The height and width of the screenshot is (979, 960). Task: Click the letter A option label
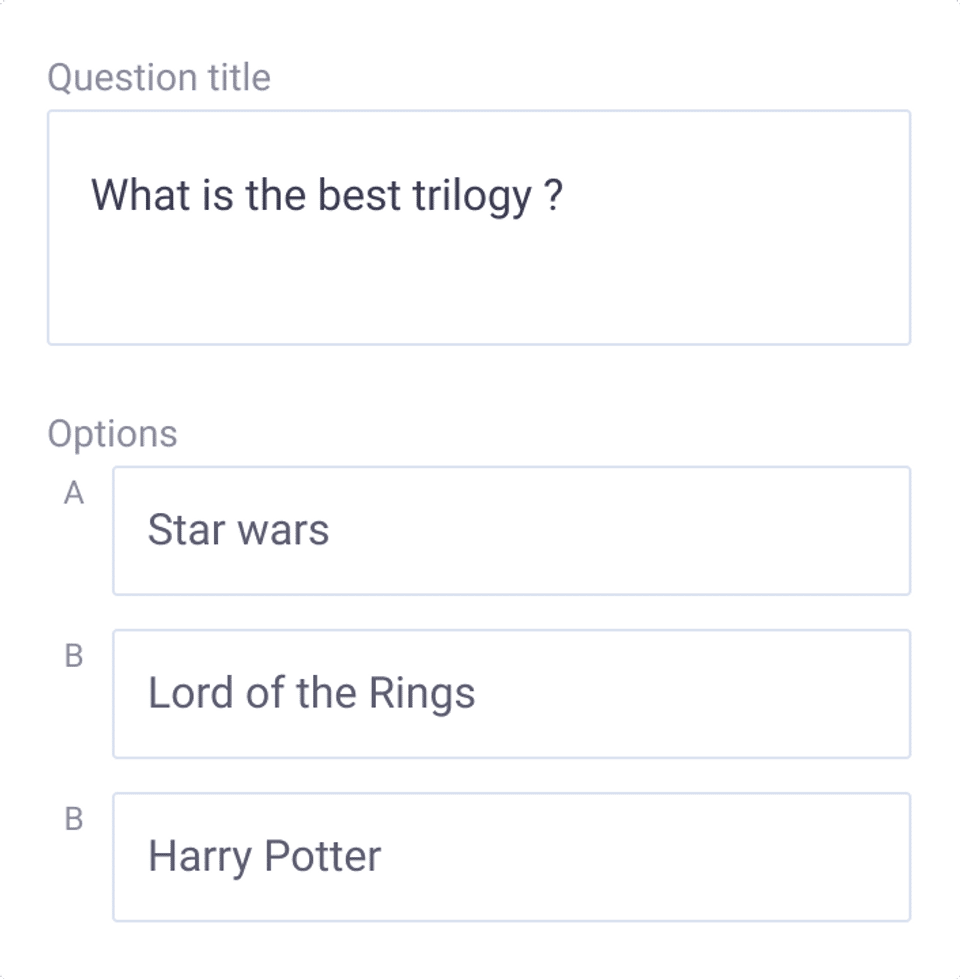point(73,494)
